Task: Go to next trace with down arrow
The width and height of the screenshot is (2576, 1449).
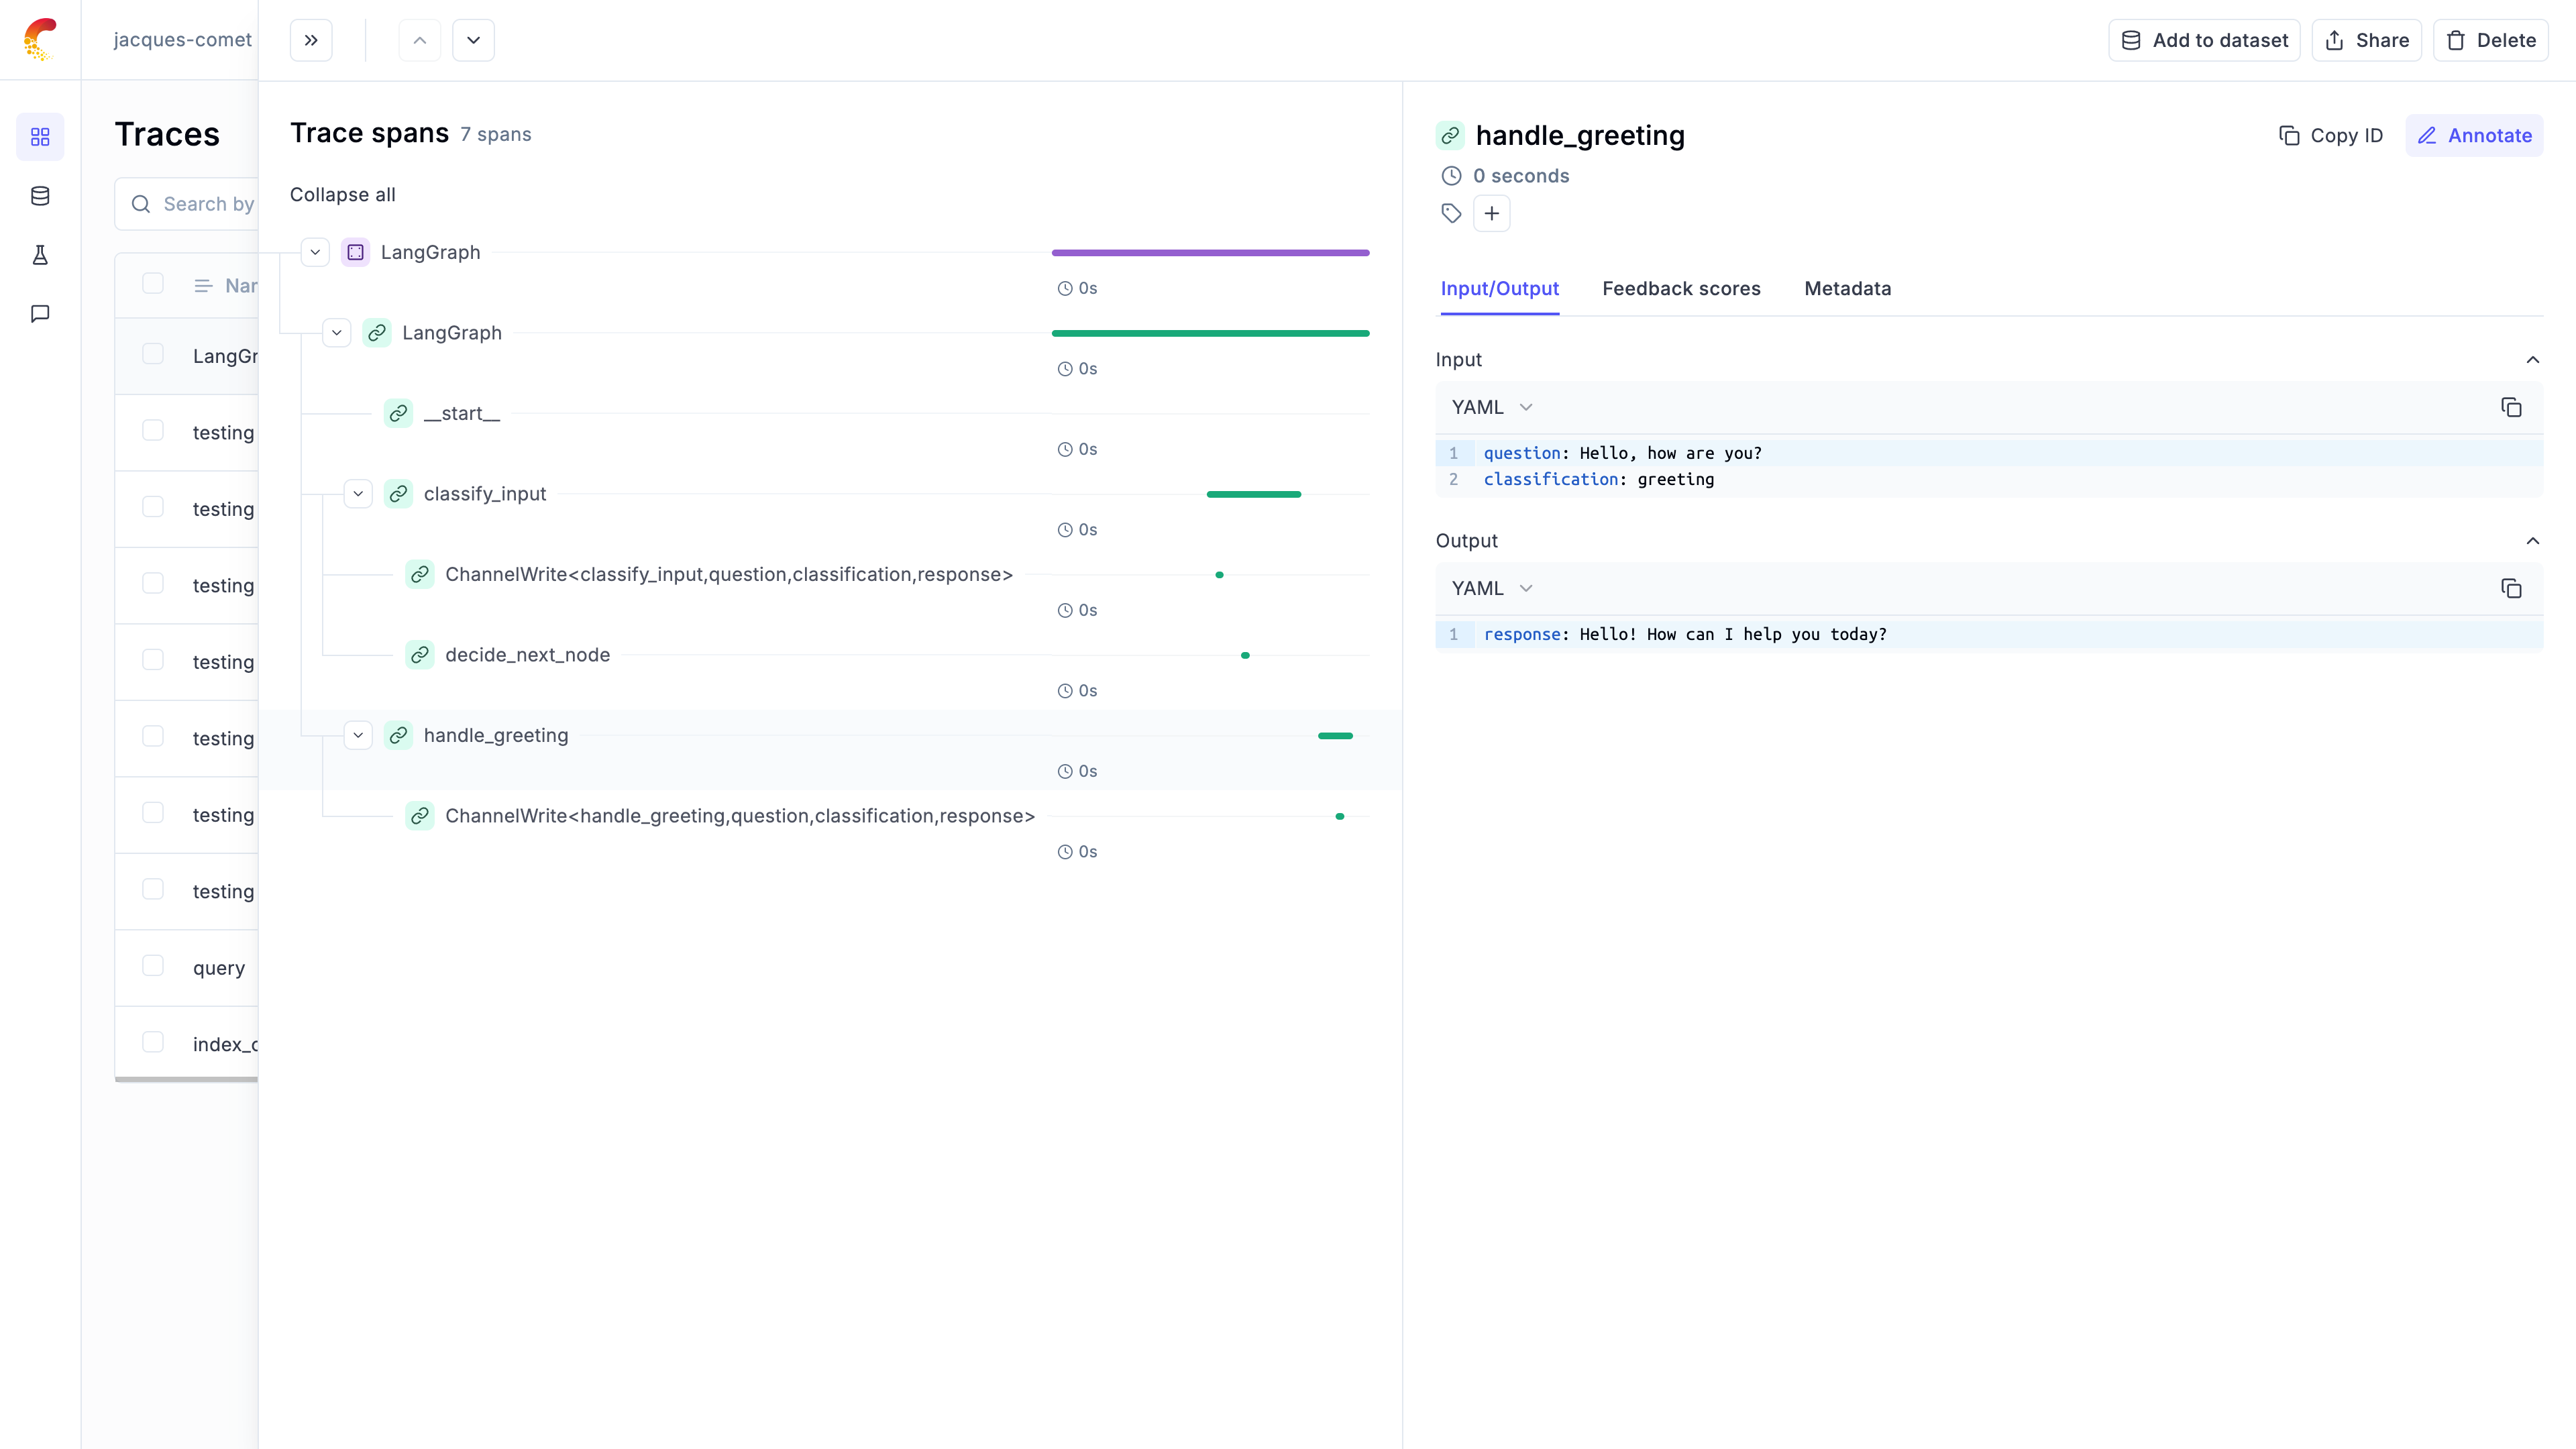Action: coord(473,40)
